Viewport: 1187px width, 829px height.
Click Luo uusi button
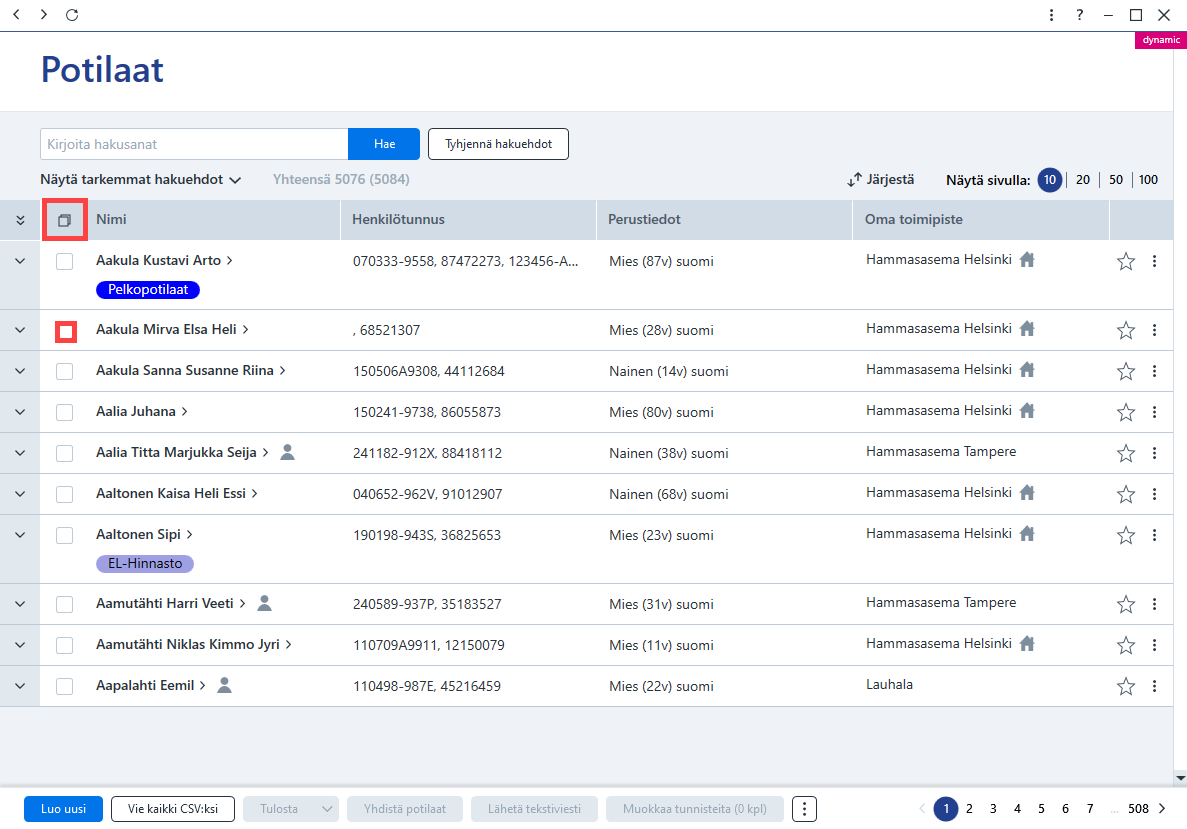tap(63, 809)
